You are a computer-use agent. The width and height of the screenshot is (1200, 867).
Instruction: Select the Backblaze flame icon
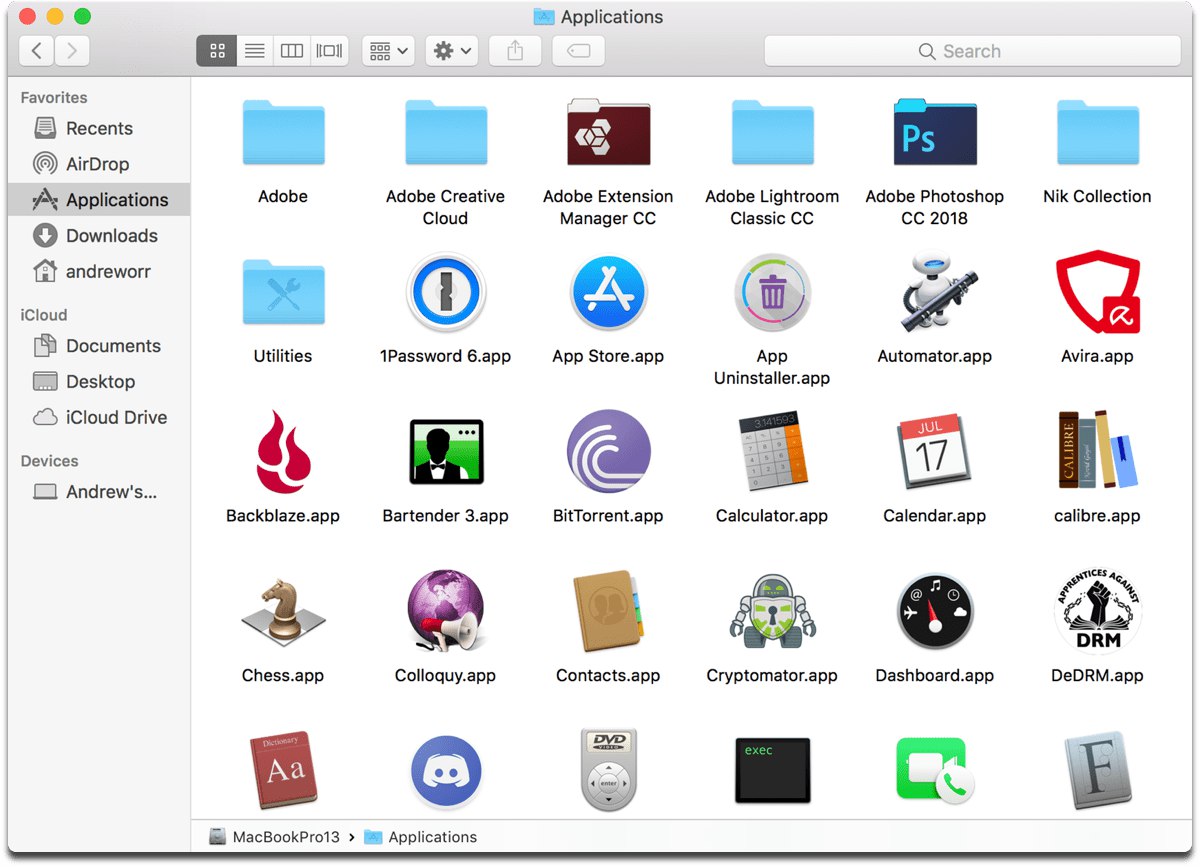coord(283,452)
